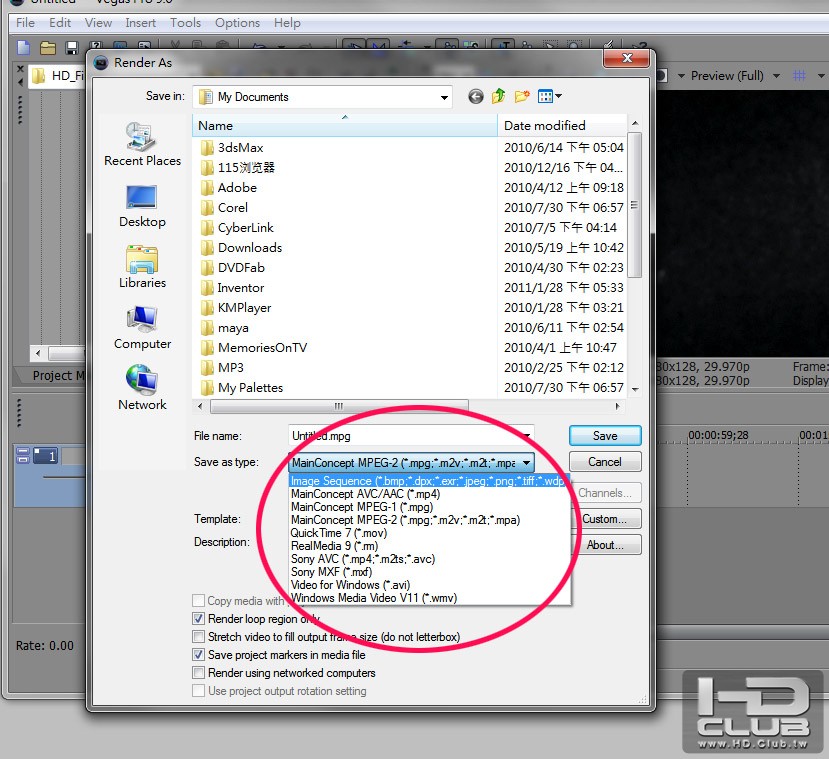Click the Save disk icon in Vegas toolbar
Screen dimensions: 829x759
(72, 48)
